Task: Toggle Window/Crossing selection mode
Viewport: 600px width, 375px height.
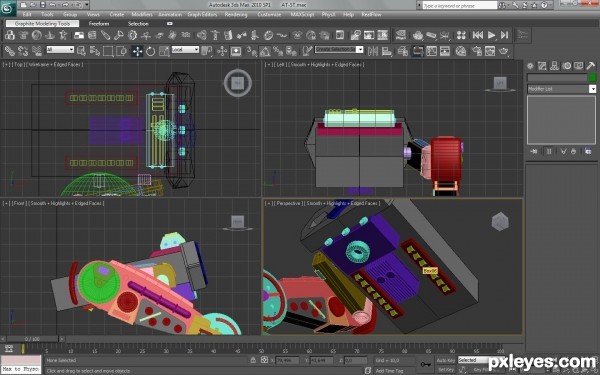Action: 121,51
